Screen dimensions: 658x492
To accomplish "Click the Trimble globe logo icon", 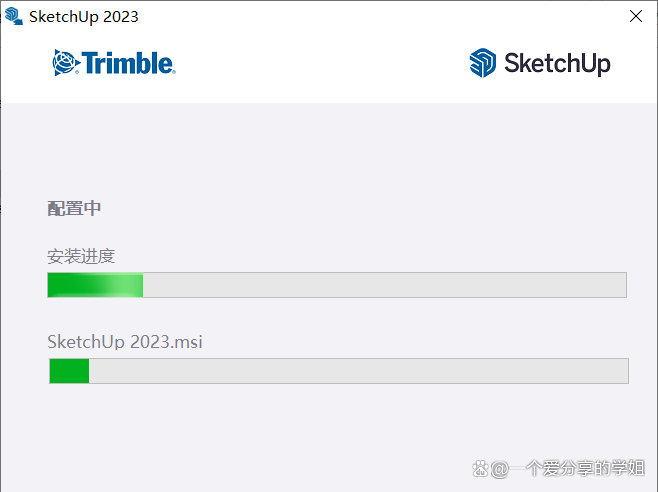I will (66, 63).
